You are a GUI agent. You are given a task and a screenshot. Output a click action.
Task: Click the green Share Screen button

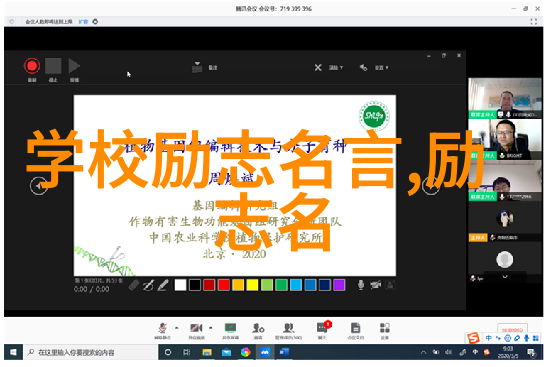[x=230, y=331]
